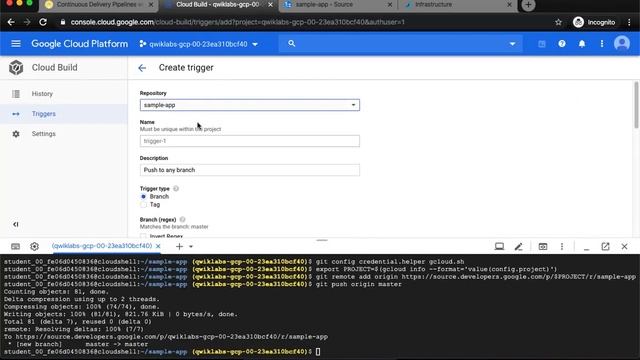Open the Google Cloud navigation hamburger menu
Screen dimensions: 640x360
(16, 43)
